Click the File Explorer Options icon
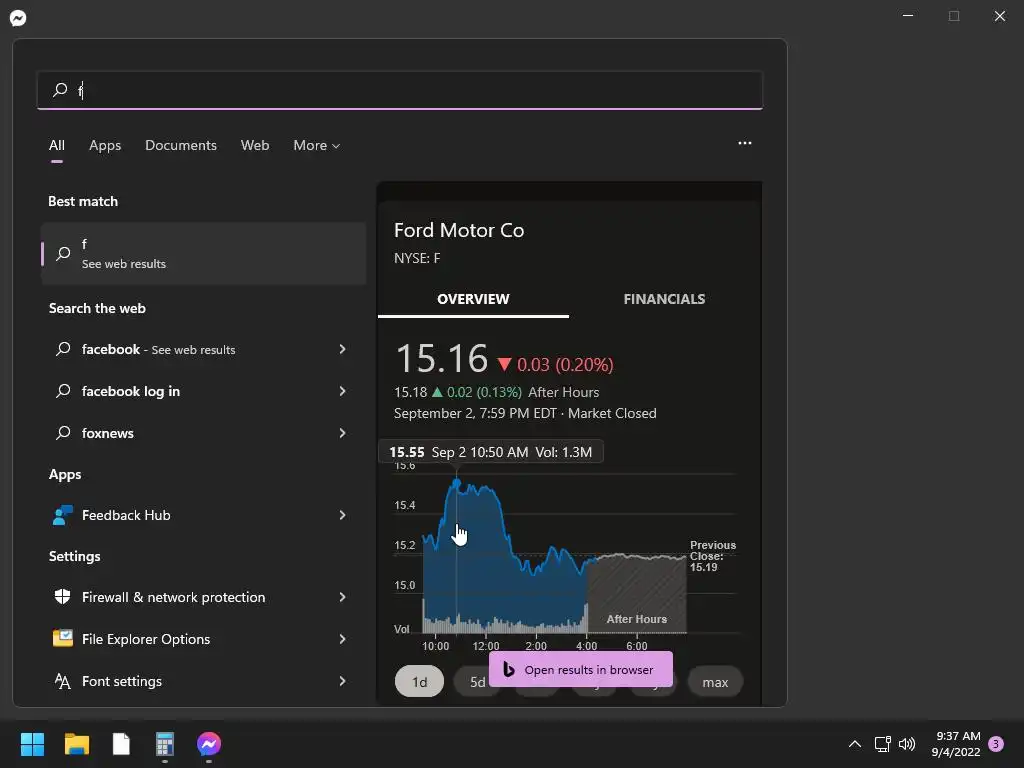1024x768 pixels. point(63,638)
